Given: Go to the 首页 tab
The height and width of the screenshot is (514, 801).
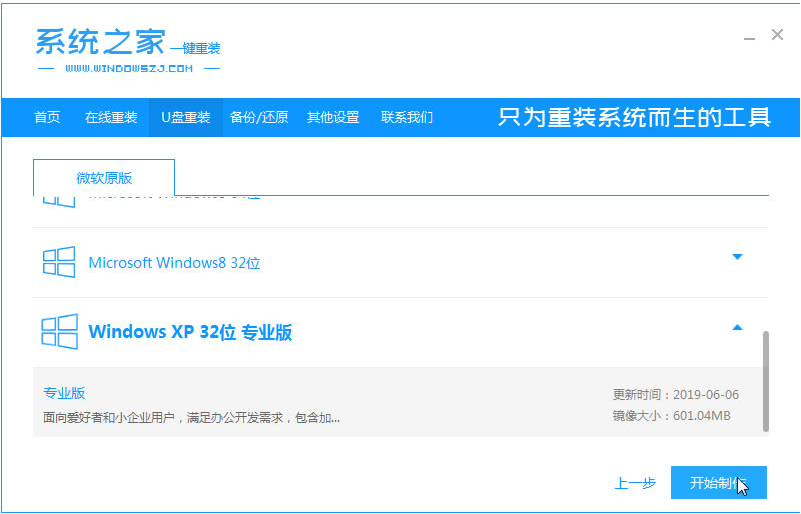Looking at the screenshot, I should [x=47, y=117].
